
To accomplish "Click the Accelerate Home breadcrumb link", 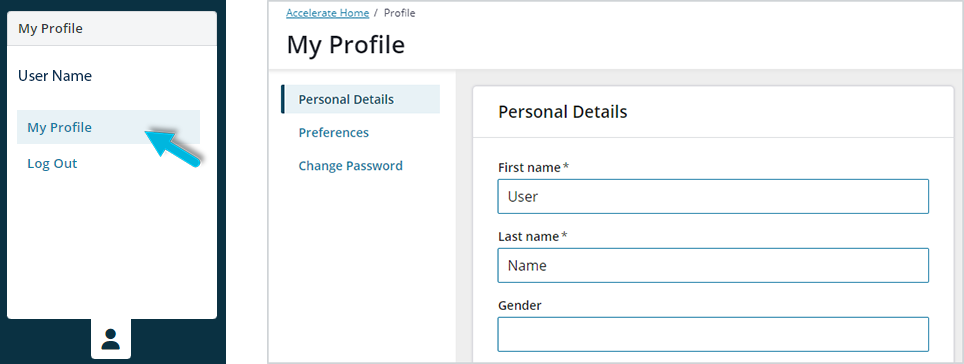I will (328, 13).
